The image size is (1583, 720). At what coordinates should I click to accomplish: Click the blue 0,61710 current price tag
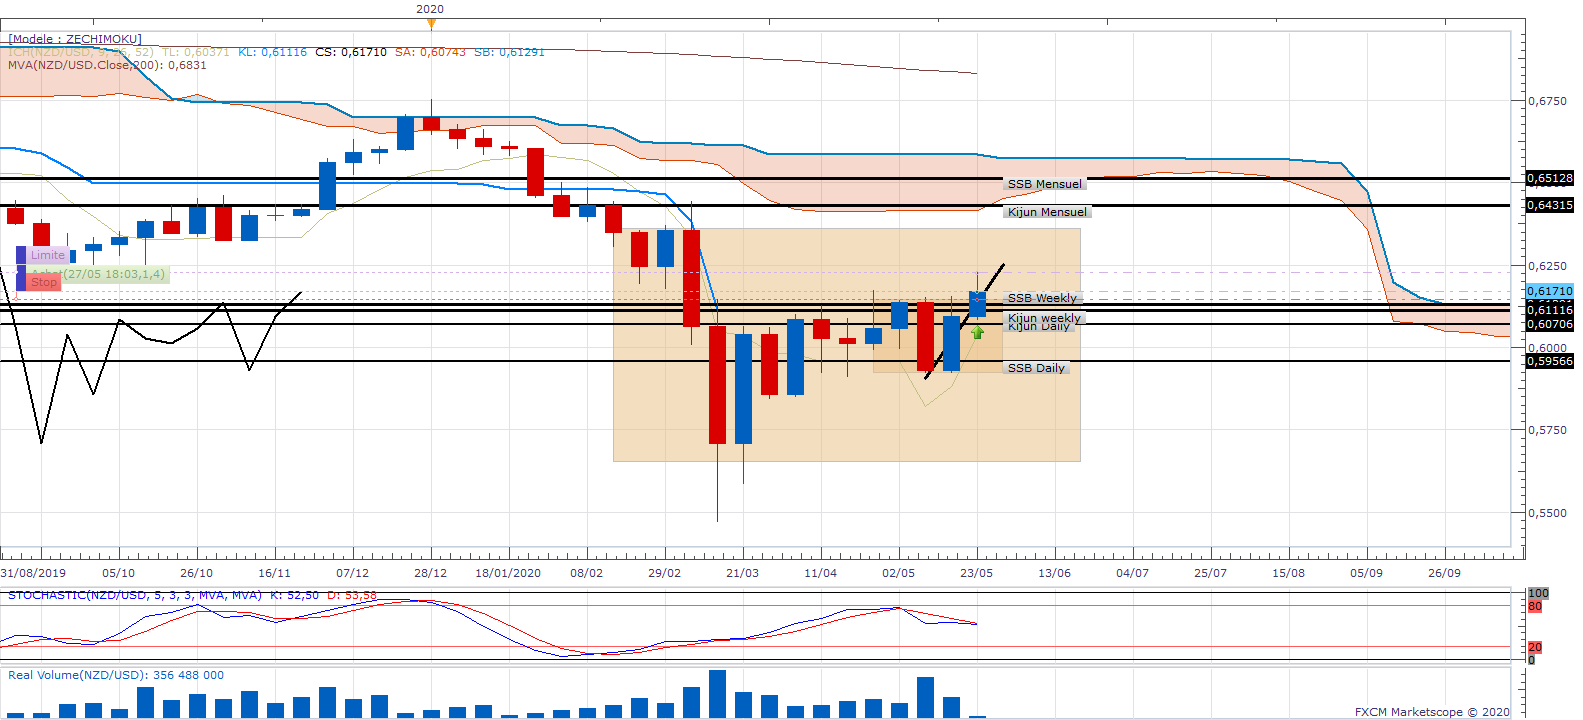1549,291
